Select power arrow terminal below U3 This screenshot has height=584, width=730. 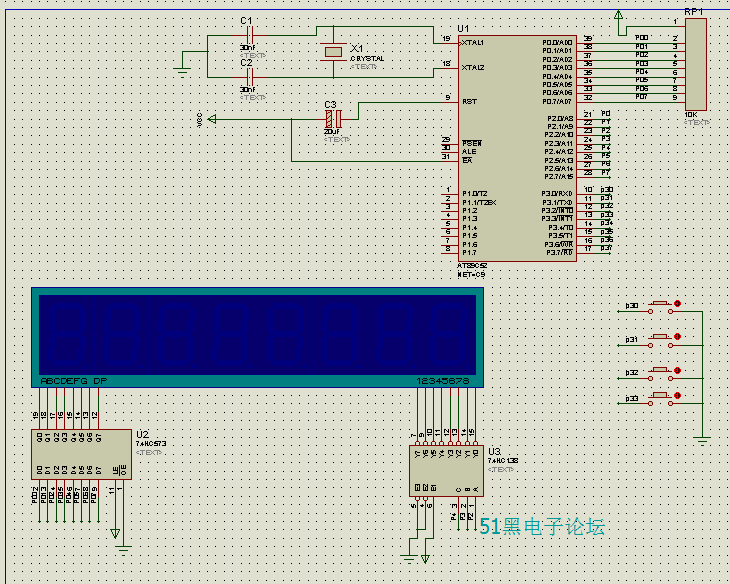[x=425, y=559]
